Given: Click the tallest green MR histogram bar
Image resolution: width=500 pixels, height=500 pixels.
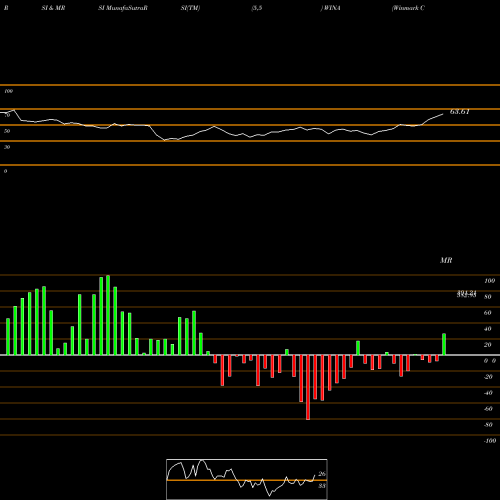Looking at the screenshot, I should (x=108, y=315).
